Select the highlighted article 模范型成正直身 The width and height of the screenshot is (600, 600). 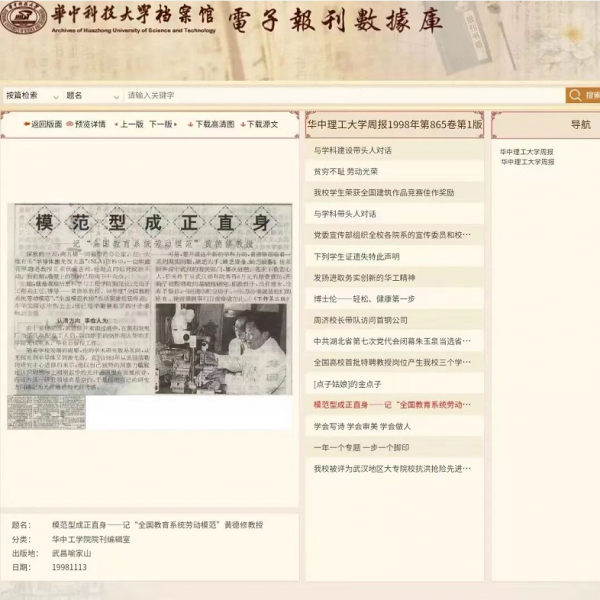click(392, 405)
